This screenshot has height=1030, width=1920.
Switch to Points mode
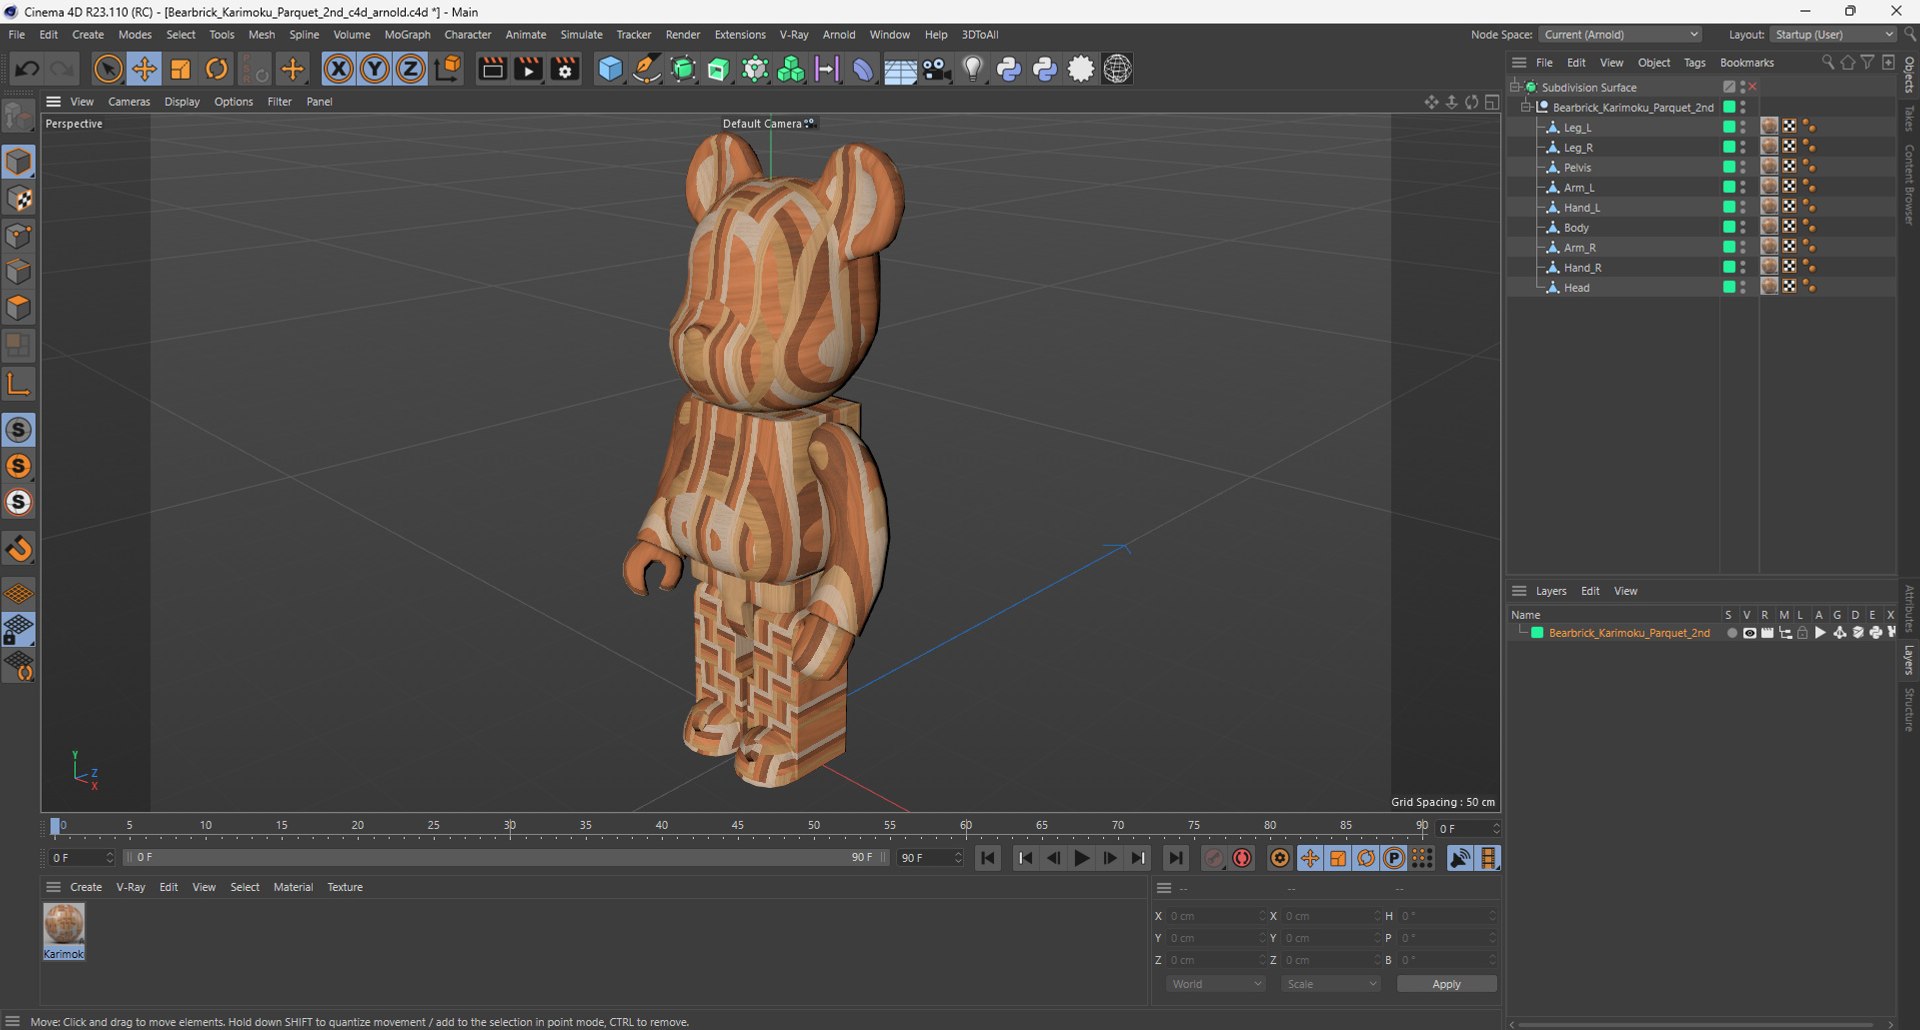click(19, 236)
